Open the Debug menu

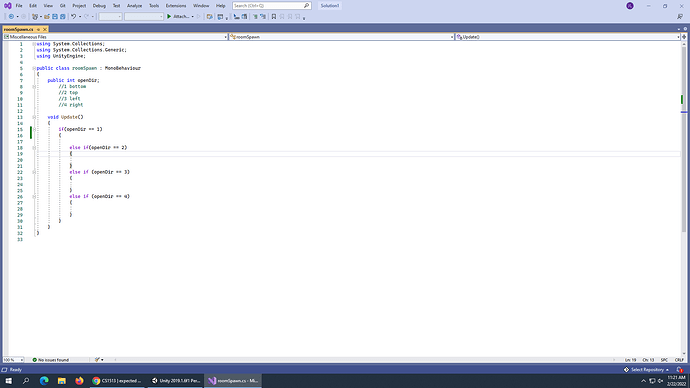point(99,6)
